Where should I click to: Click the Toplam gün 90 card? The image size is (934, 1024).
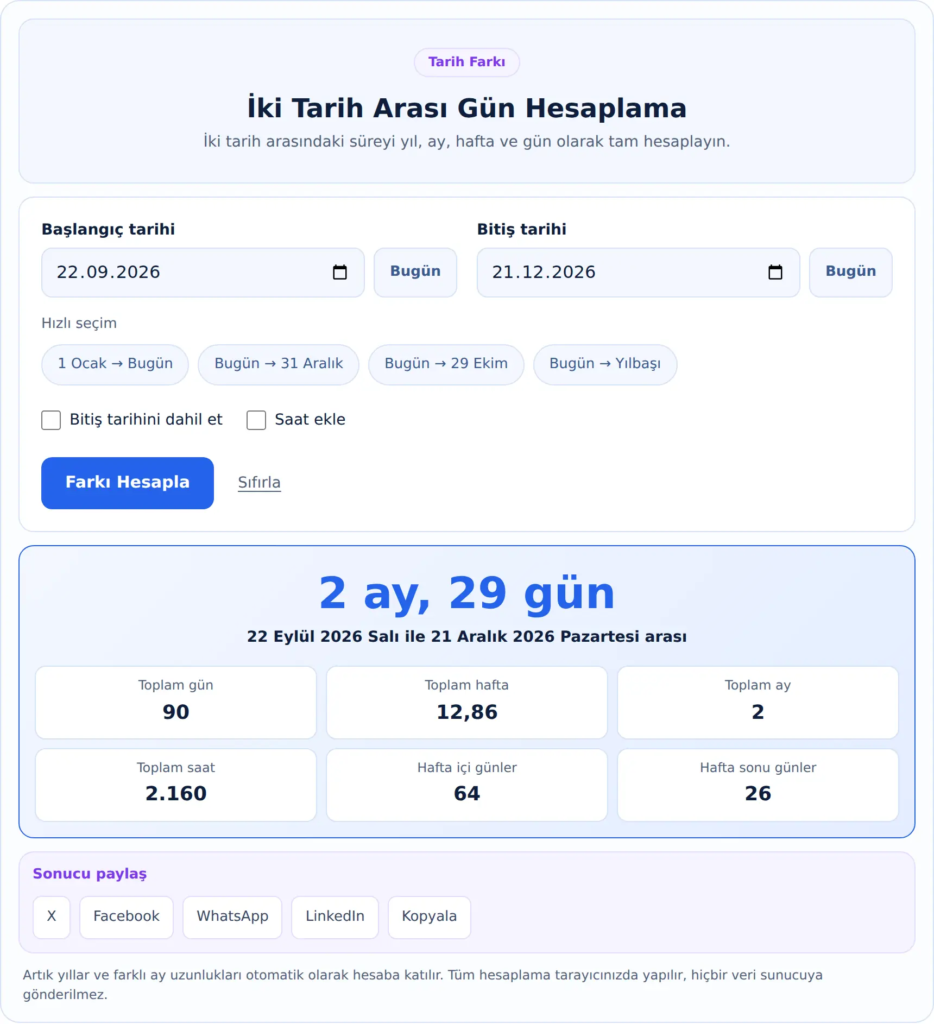[x=176, y=703]
